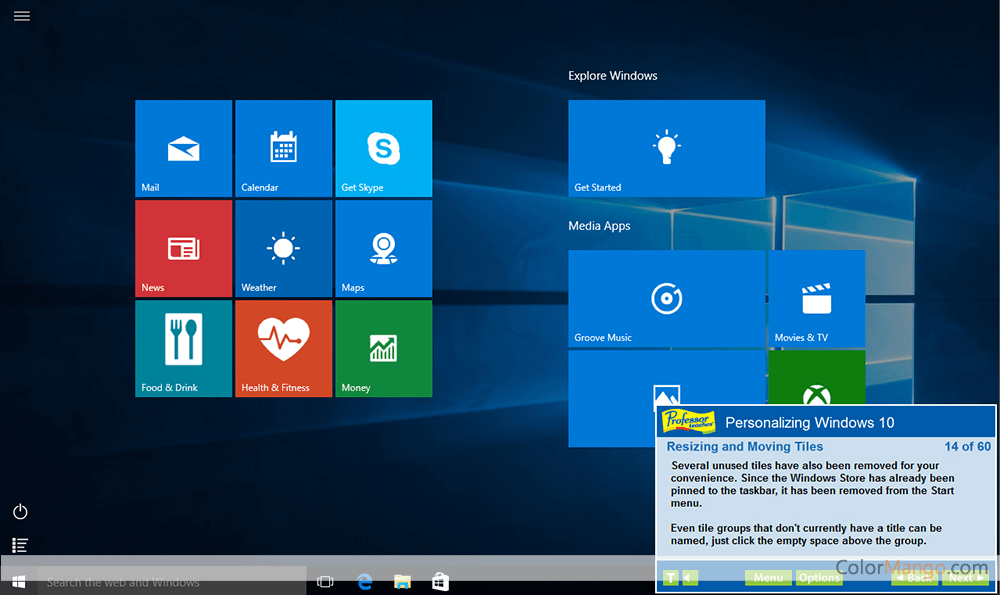This screenshot has width=1000, height=595.
Task: Launch the Groove Music tile
Action: click(666, 298)
